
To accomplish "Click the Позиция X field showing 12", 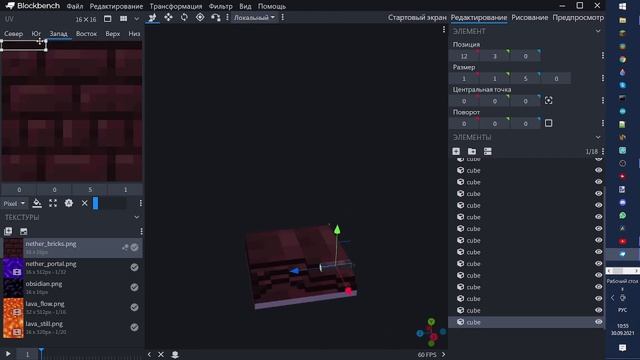I will [x=464, y=56].
